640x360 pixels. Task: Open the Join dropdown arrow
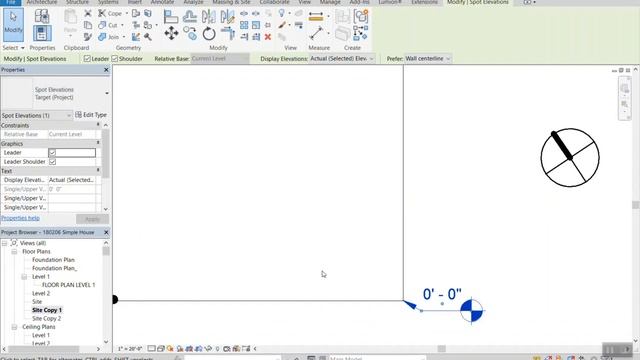[x=124, y=37]
